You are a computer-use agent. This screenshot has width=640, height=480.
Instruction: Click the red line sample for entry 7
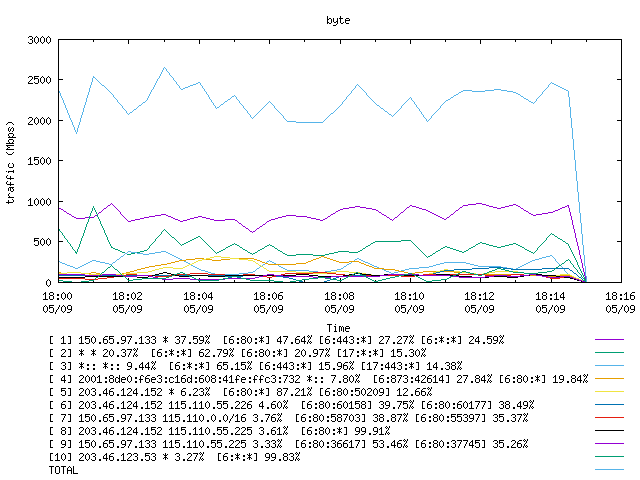point(609,418)
